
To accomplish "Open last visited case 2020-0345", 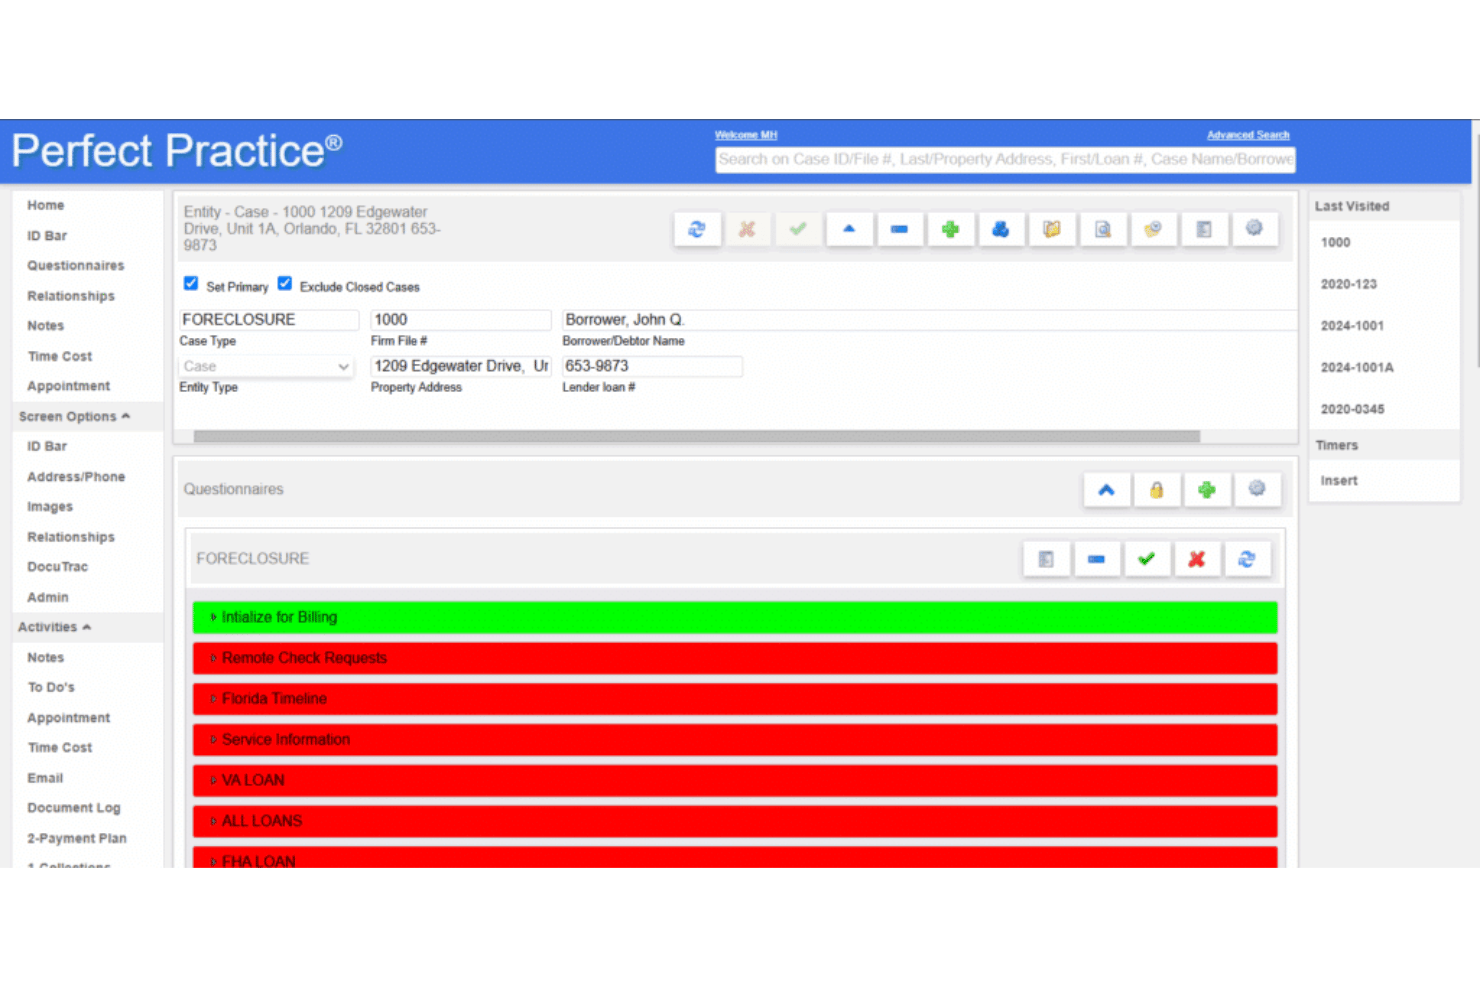I will click(x=1353, y=409).
